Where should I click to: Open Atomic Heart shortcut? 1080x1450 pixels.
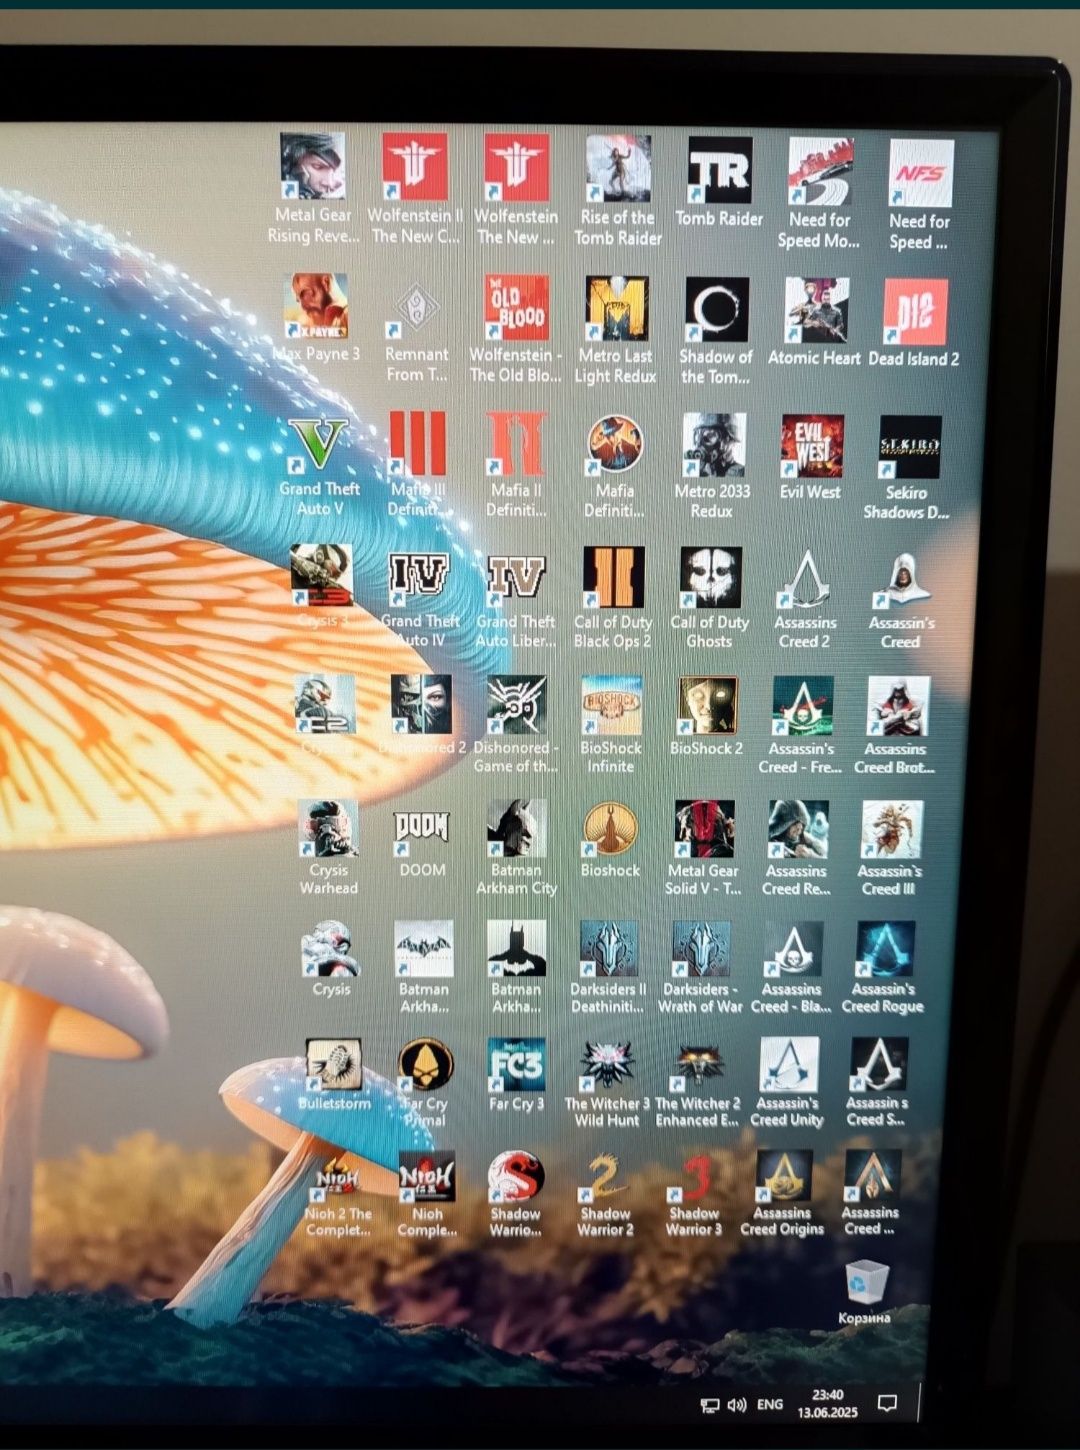point(816,311)
